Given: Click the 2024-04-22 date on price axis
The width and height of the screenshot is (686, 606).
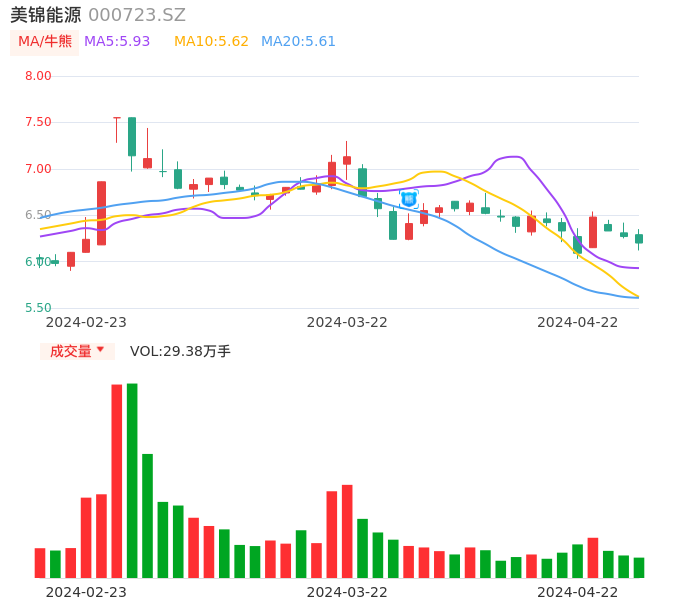Looking at the screenshot, I should pos(578,322).
